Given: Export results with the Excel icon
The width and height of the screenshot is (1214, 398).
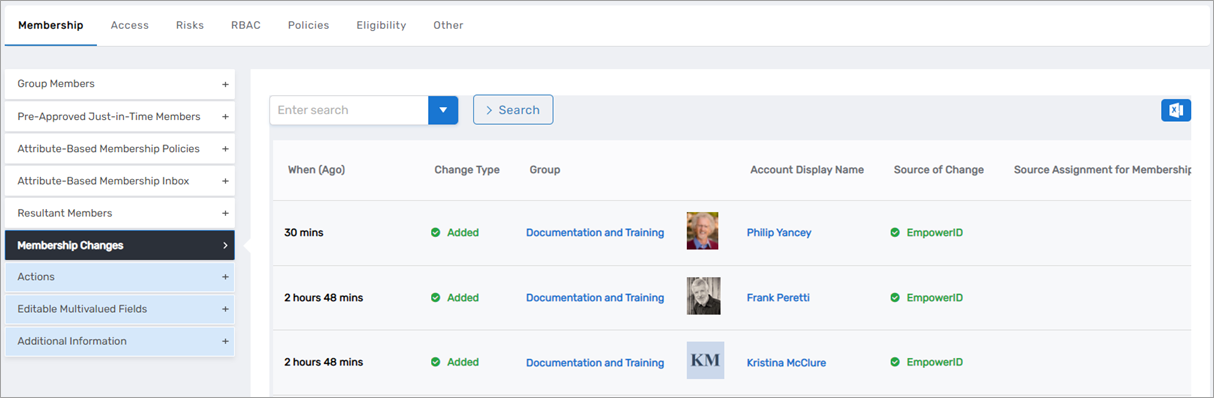Looking at the screenshot, I should click(x=1176, y=110).
